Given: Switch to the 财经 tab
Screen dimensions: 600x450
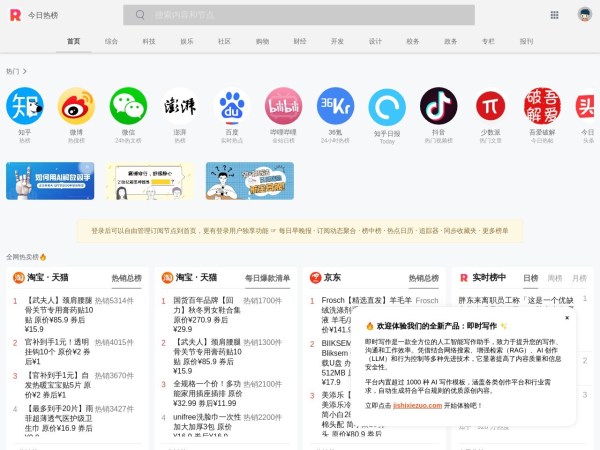Looking at the screenshot, I should click(x=300, y=42).
